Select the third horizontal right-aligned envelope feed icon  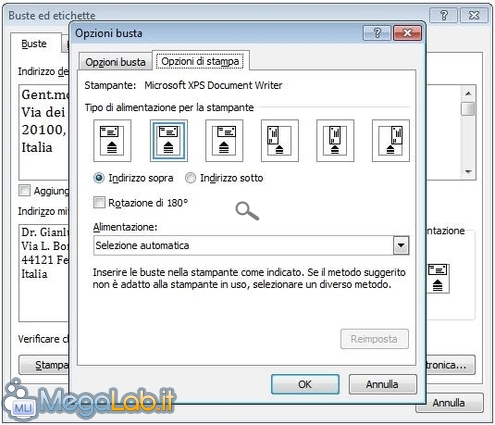(x=224, y=141)
